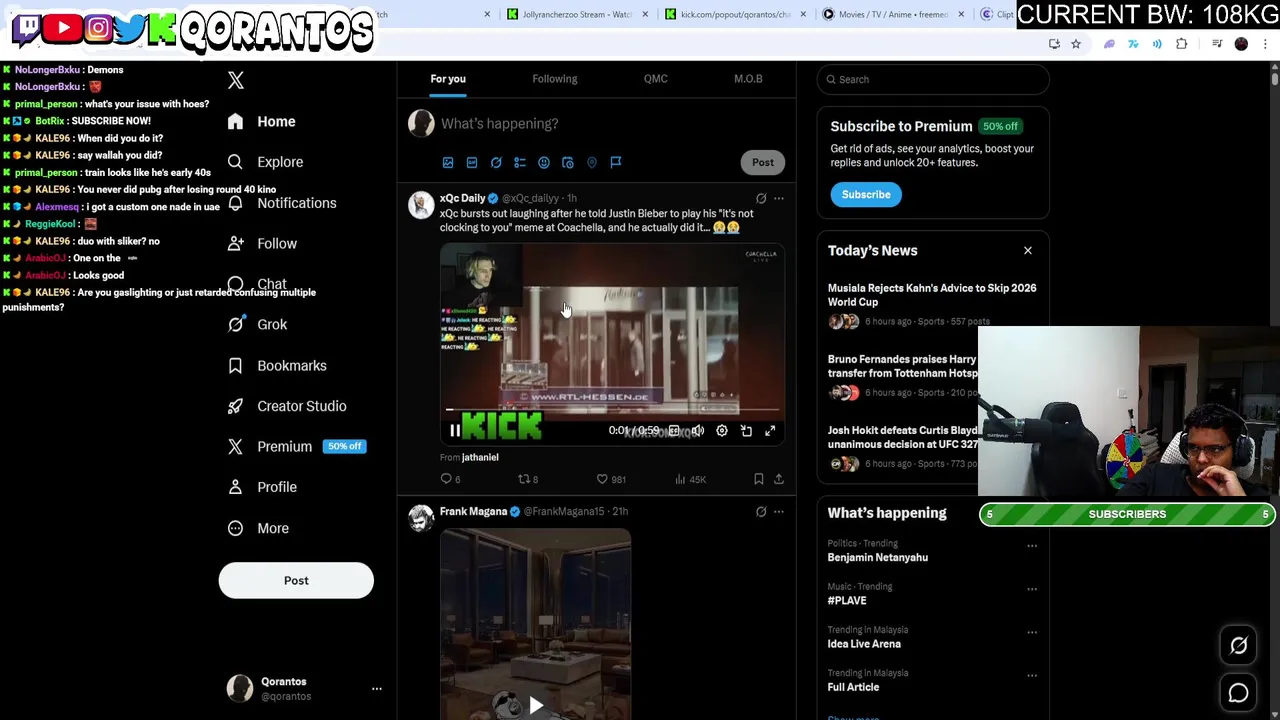The width and height of the screenshot is (1280, 720).
Task: Open the X logo home icon
Action: [x=236, y=81]
